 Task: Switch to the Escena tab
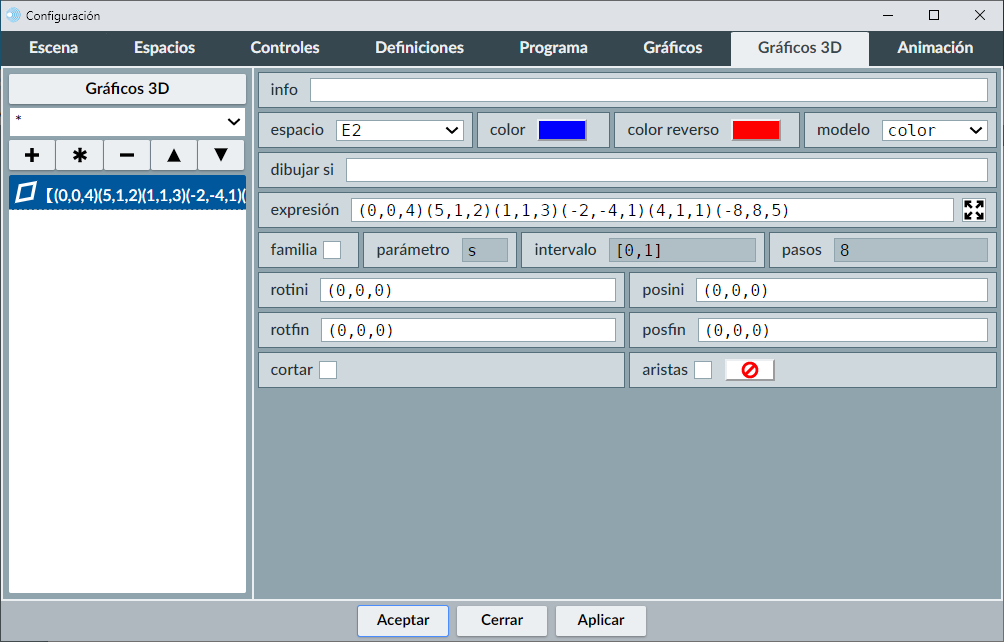point(53,48)
